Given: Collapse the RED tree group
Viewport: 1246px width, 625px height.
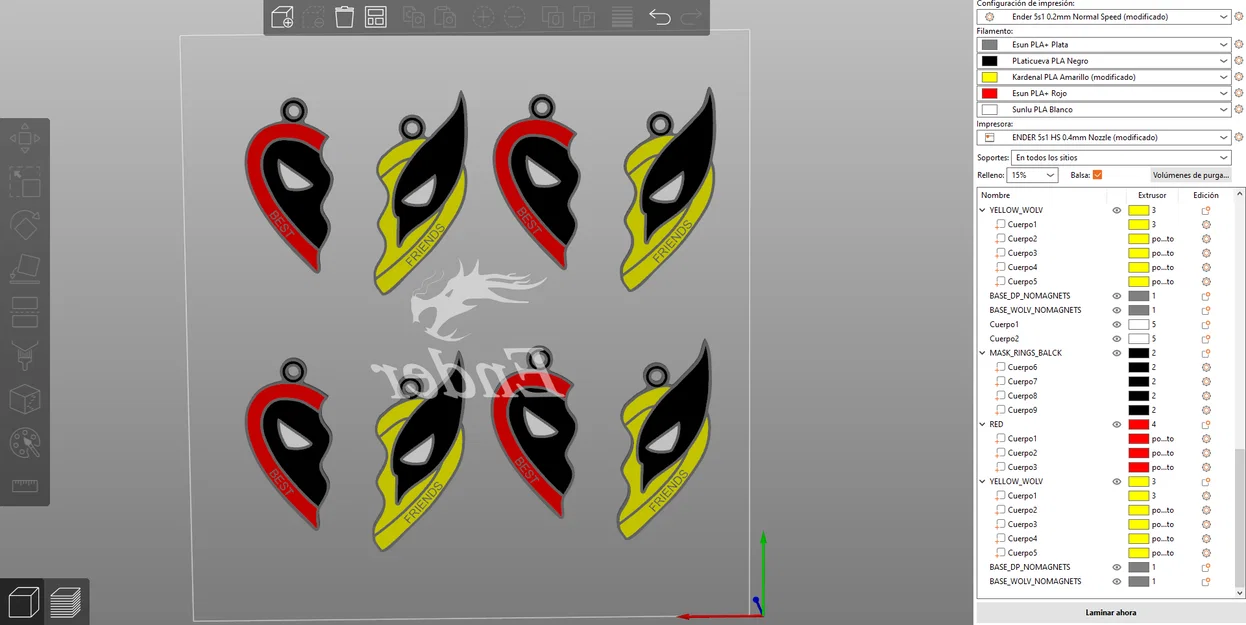Looking at the screenshot, I should pyautogui.click(x=983, y=425).
